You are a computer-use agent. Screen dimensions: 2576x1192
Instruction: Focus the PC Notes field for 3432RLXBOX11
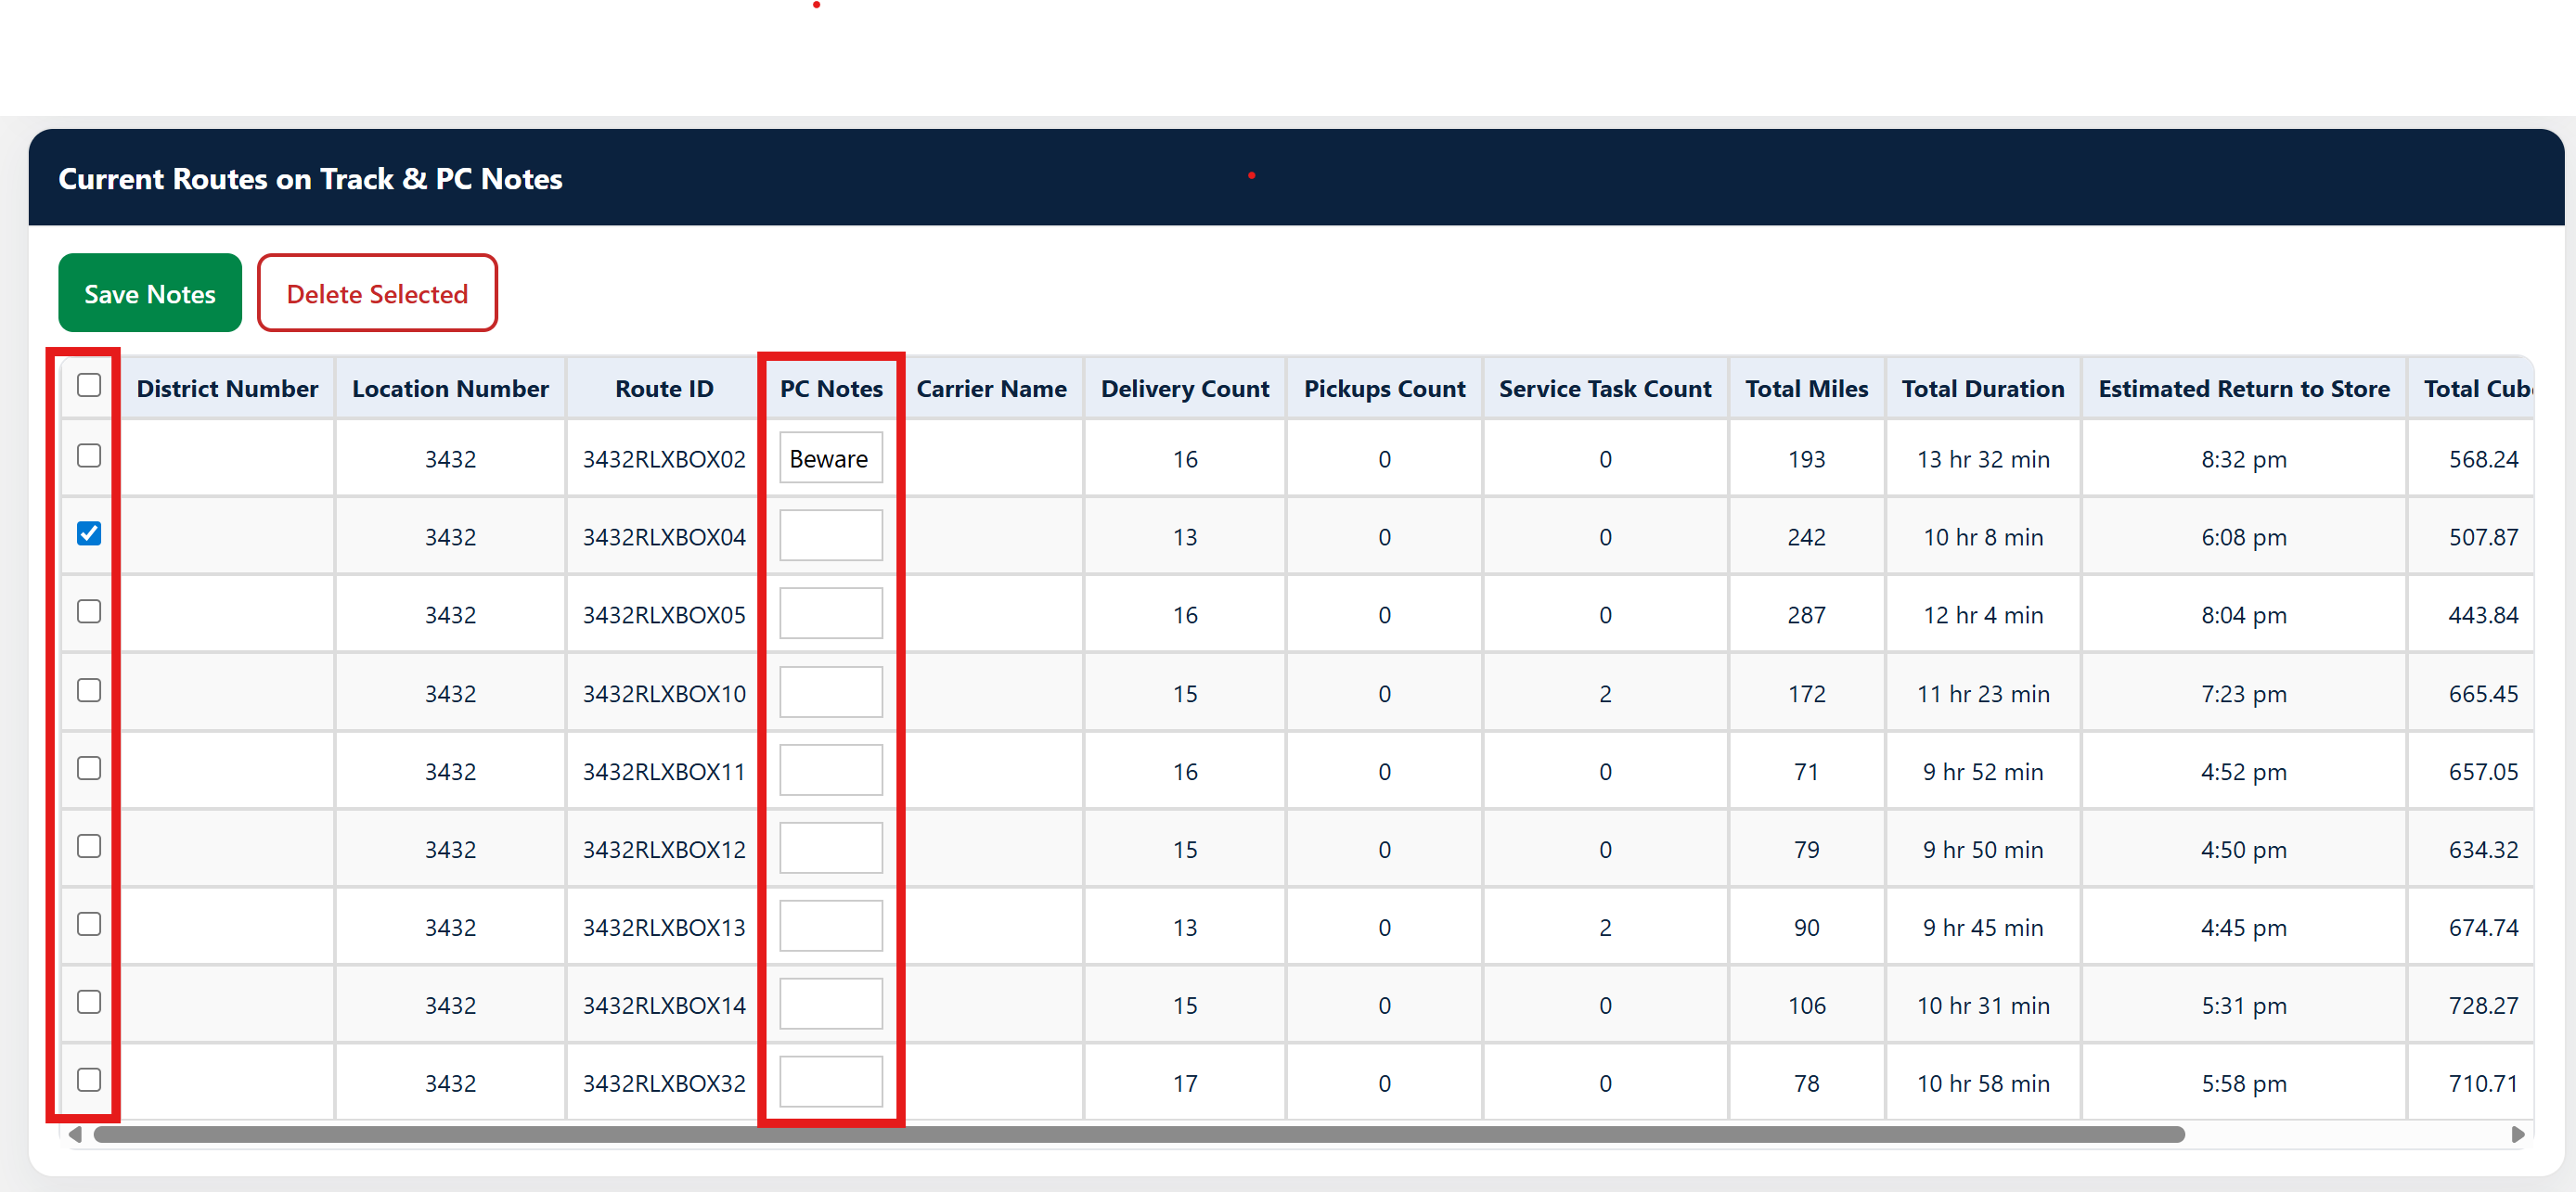(x=830, y=770)
